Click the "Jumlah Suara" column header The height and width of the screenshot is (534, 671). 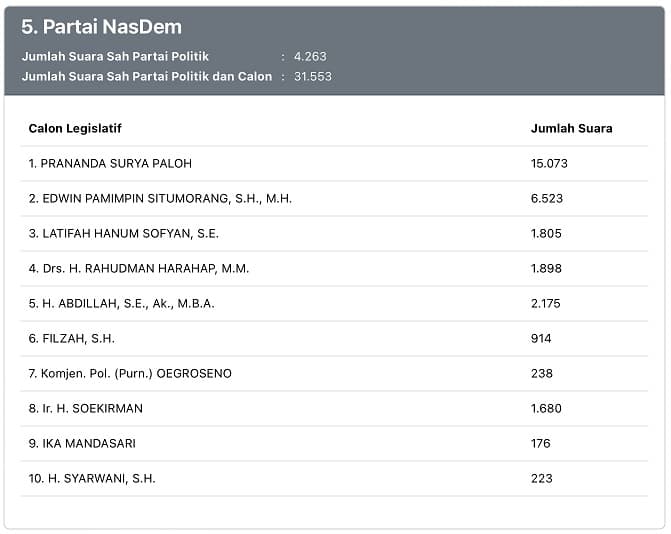(x=571, y=128)
